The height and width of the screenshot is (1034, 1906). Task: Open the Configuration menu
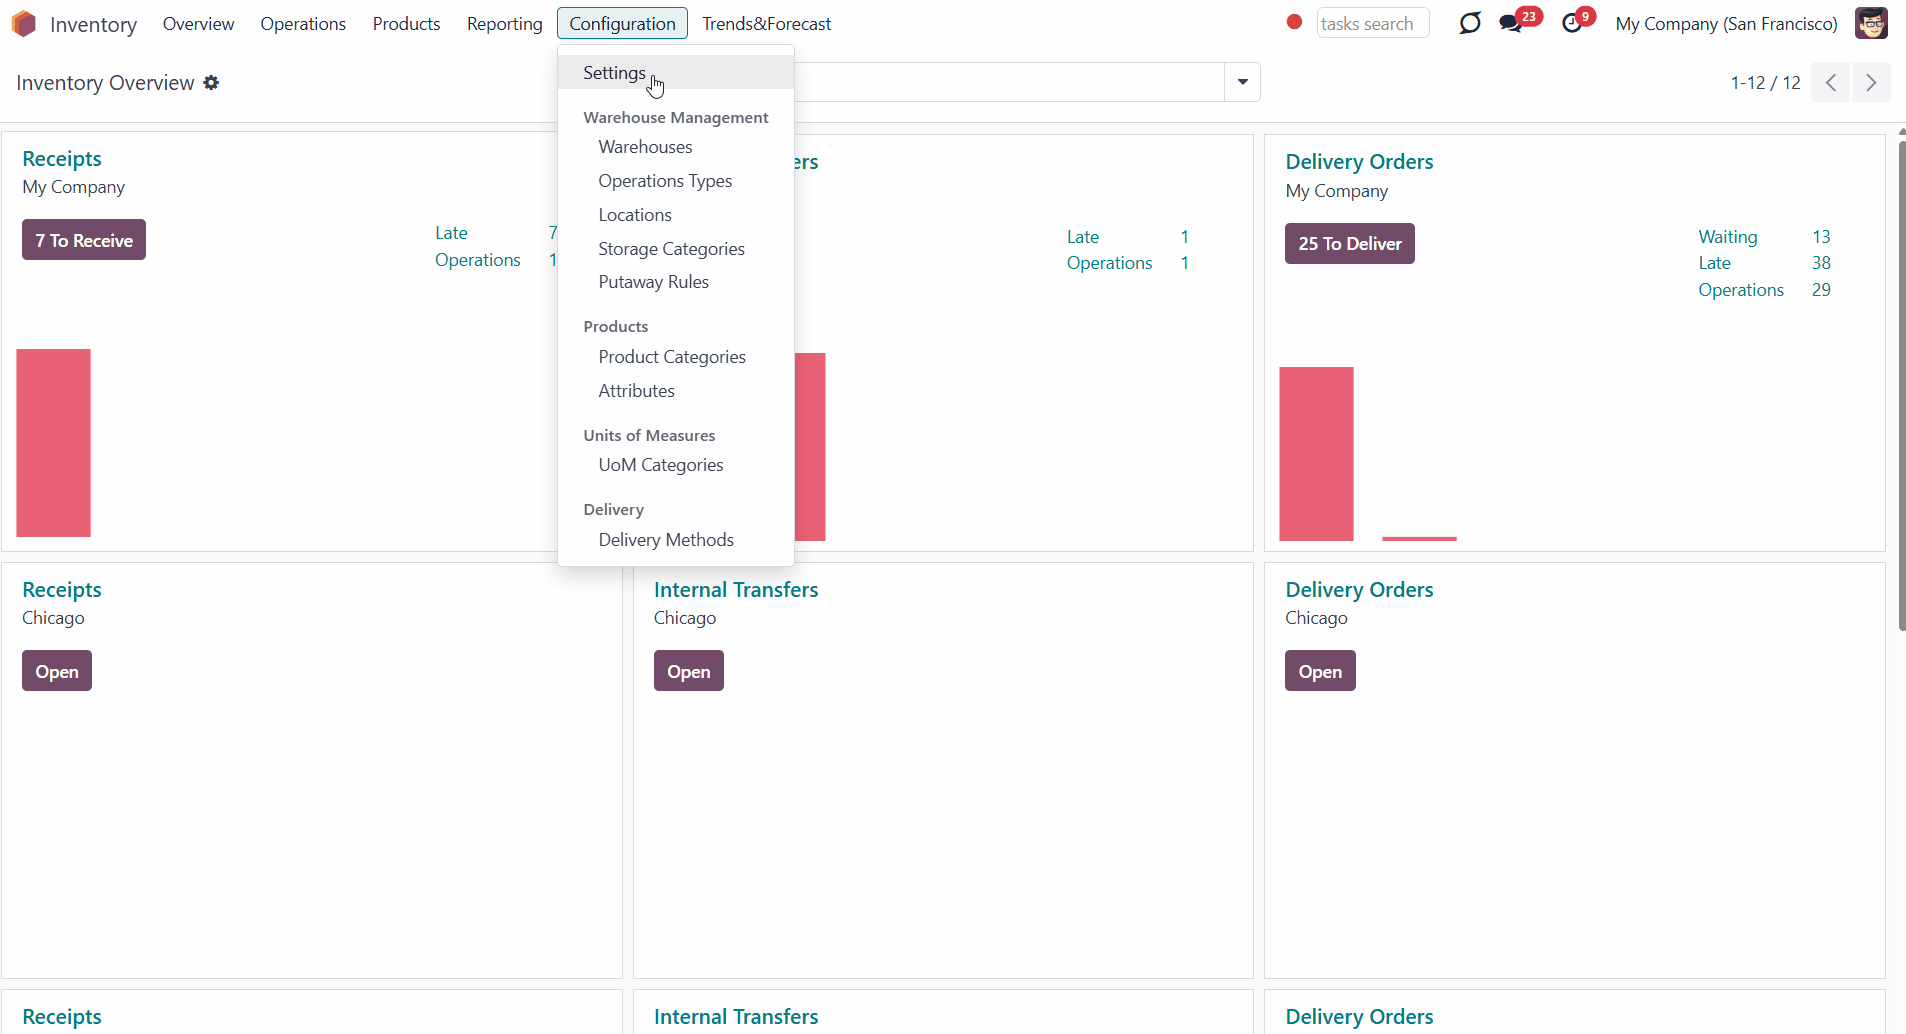(622, 23)
